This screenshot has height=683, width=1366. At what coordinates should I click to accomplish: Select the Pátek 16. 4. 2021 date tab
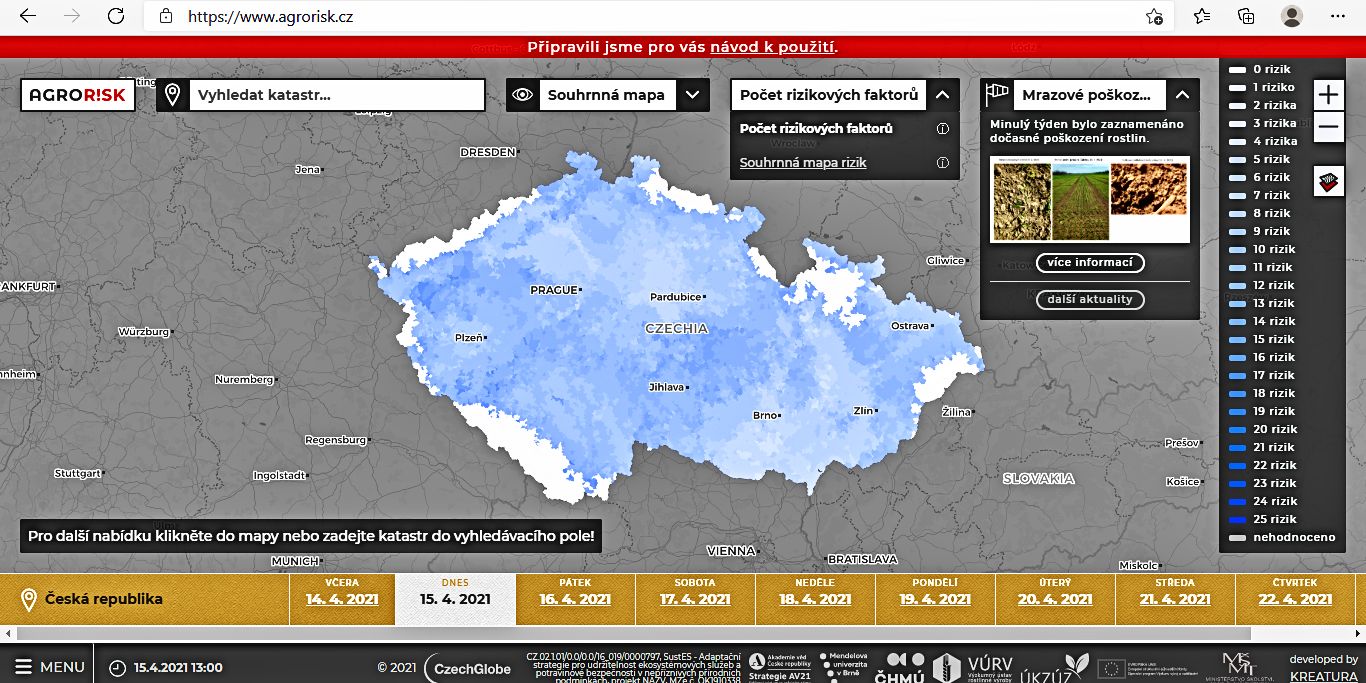575,592
